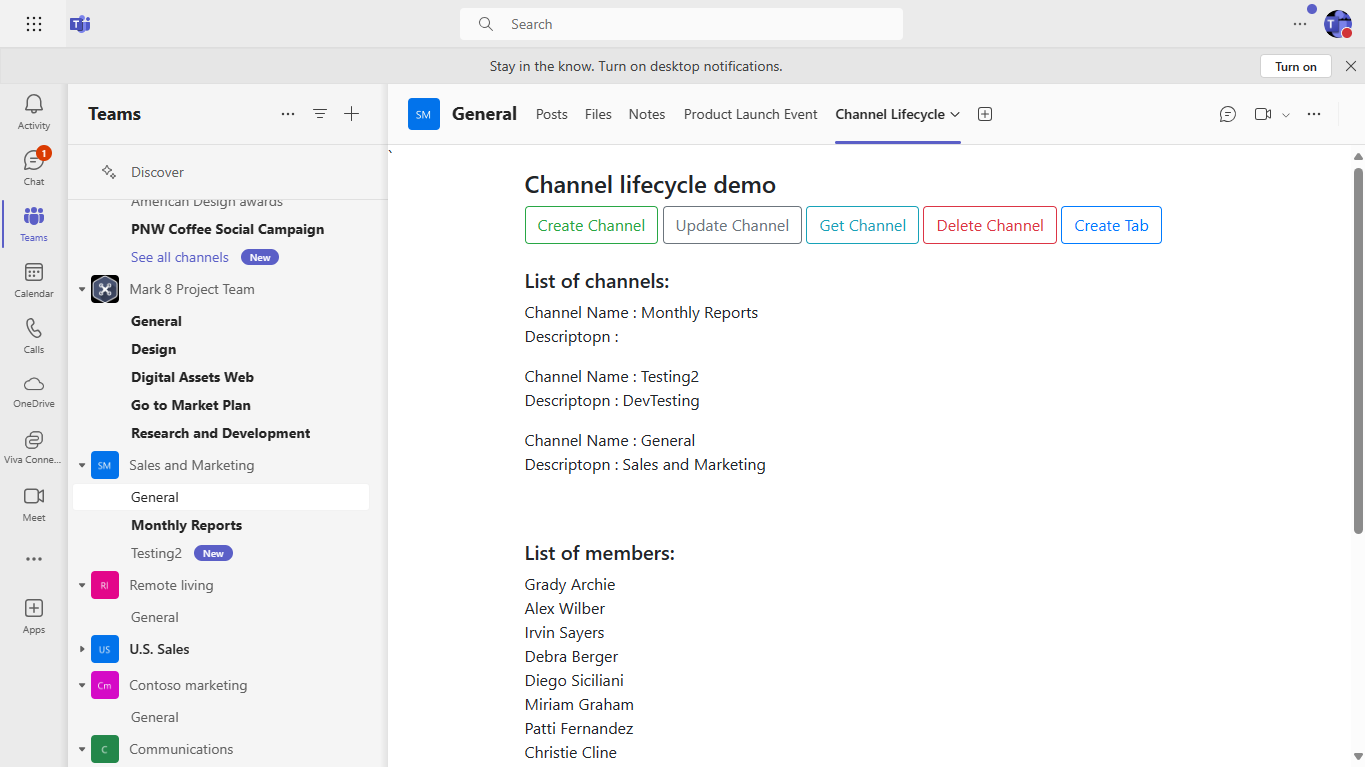The width and height of the screenshot is (1365, 767).
Task: Click the Create Channel button
Action: [591, 225]
